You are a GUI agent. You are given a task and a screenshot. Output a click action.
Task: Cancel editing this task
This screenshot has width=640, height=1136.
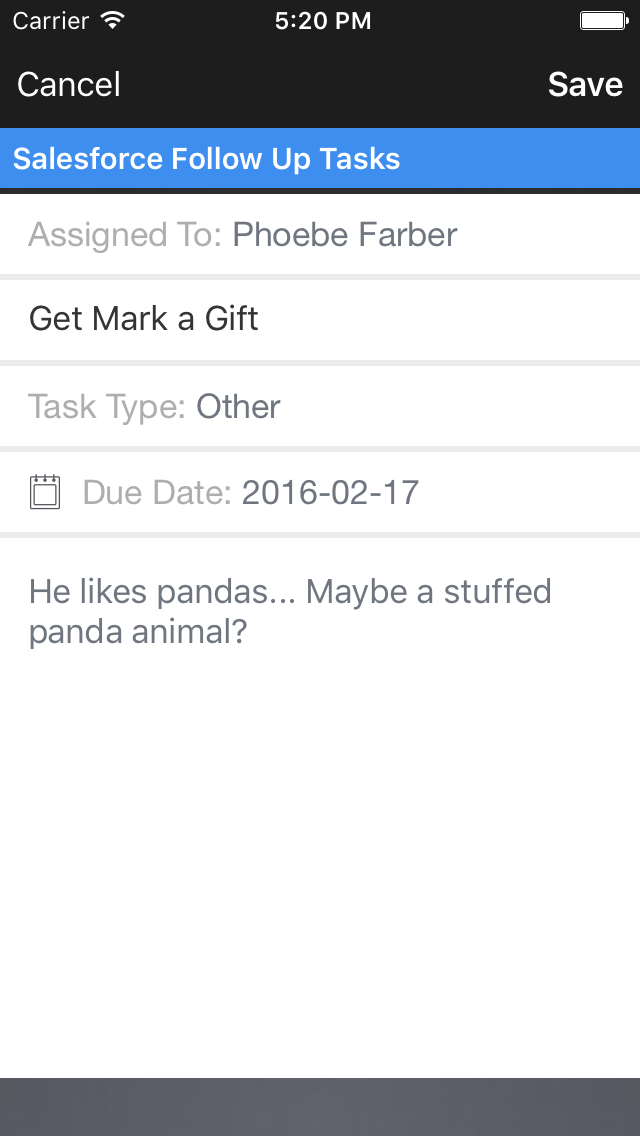pos(69,85)
